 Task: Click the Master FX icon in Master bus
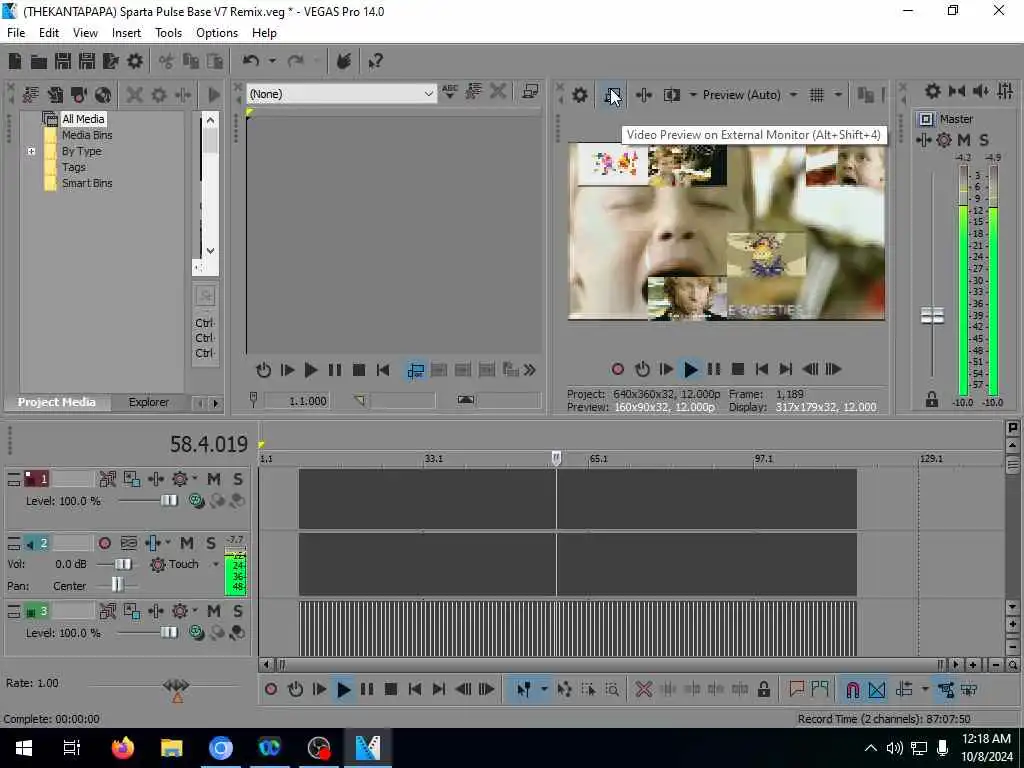(x=923, y=140)
